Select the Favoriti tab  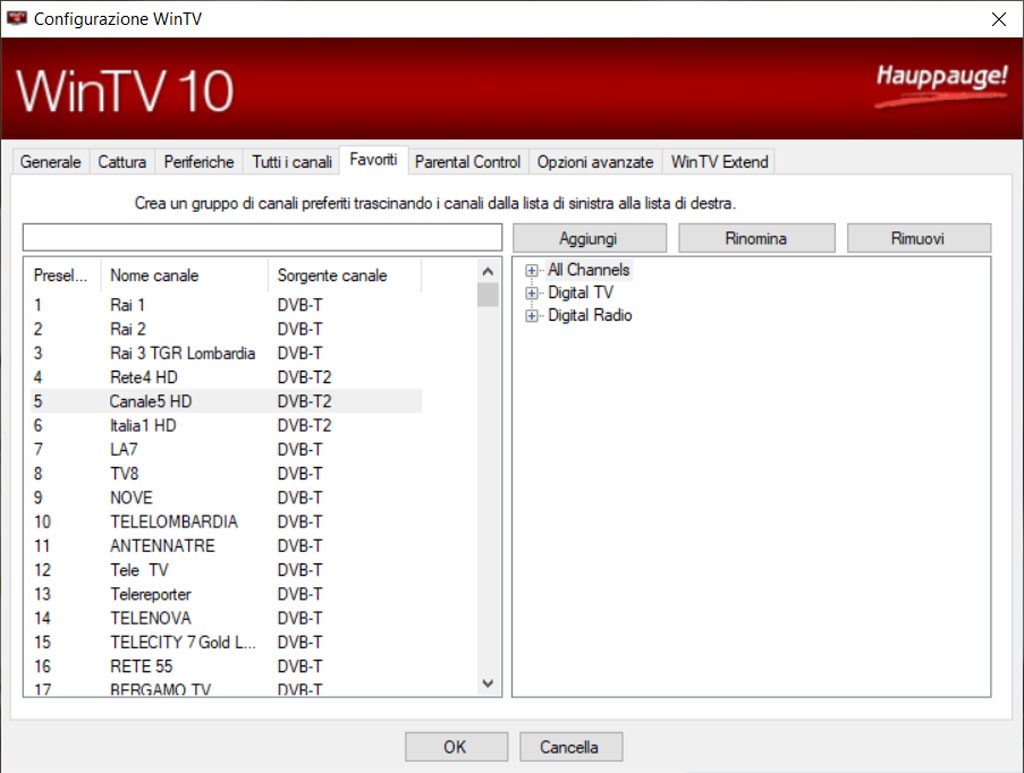click(x=374, y=160)
